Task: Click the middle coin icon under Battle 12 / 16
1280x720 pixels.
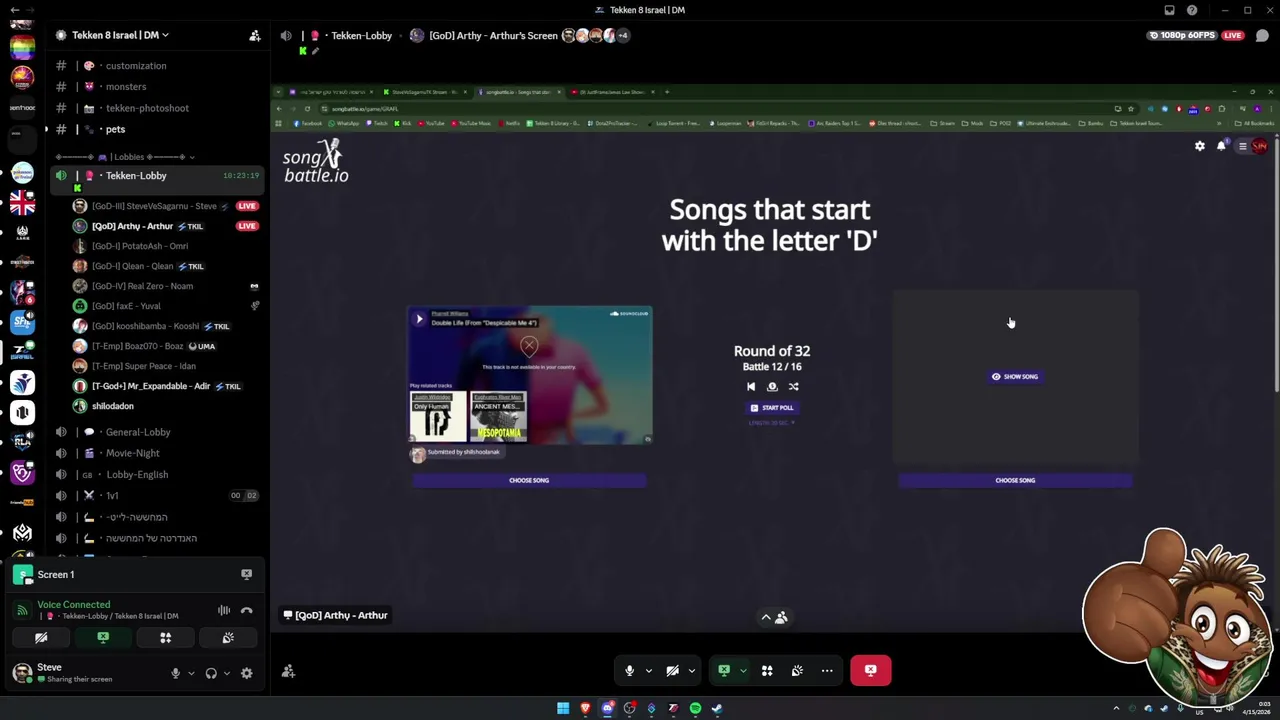Action: [x=772, y=387]
